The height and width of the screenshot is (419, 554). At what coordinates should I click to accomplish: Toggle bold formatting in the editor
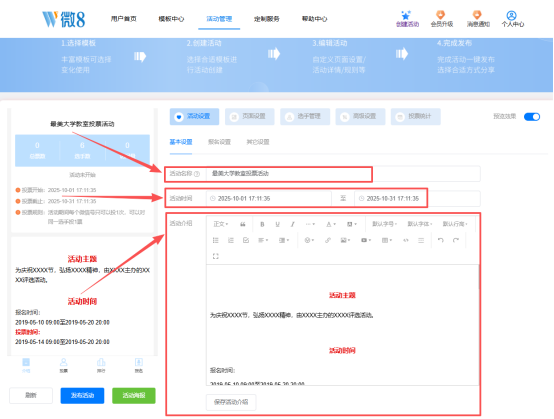[x=262, y=224]
